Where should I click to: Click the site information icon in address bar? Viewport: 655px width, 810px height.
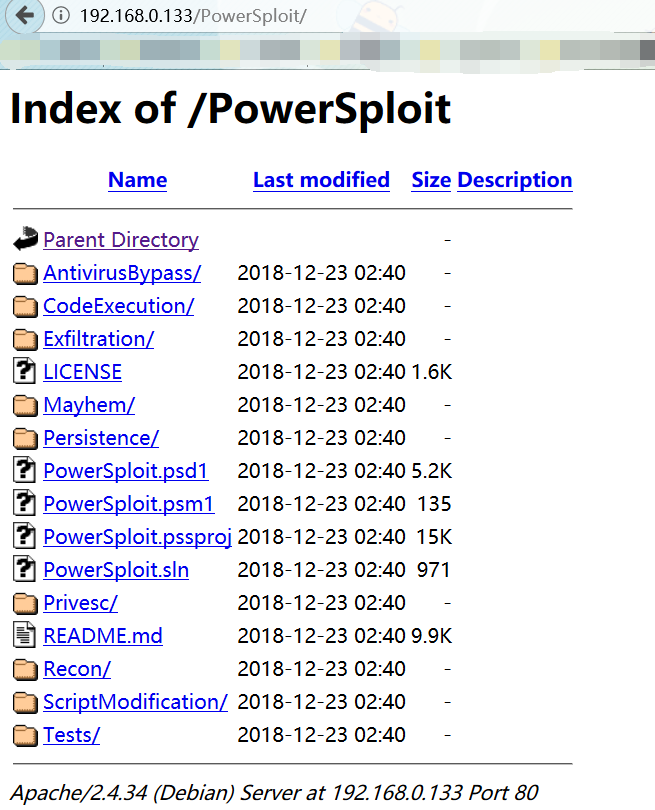tap(61, 15)
